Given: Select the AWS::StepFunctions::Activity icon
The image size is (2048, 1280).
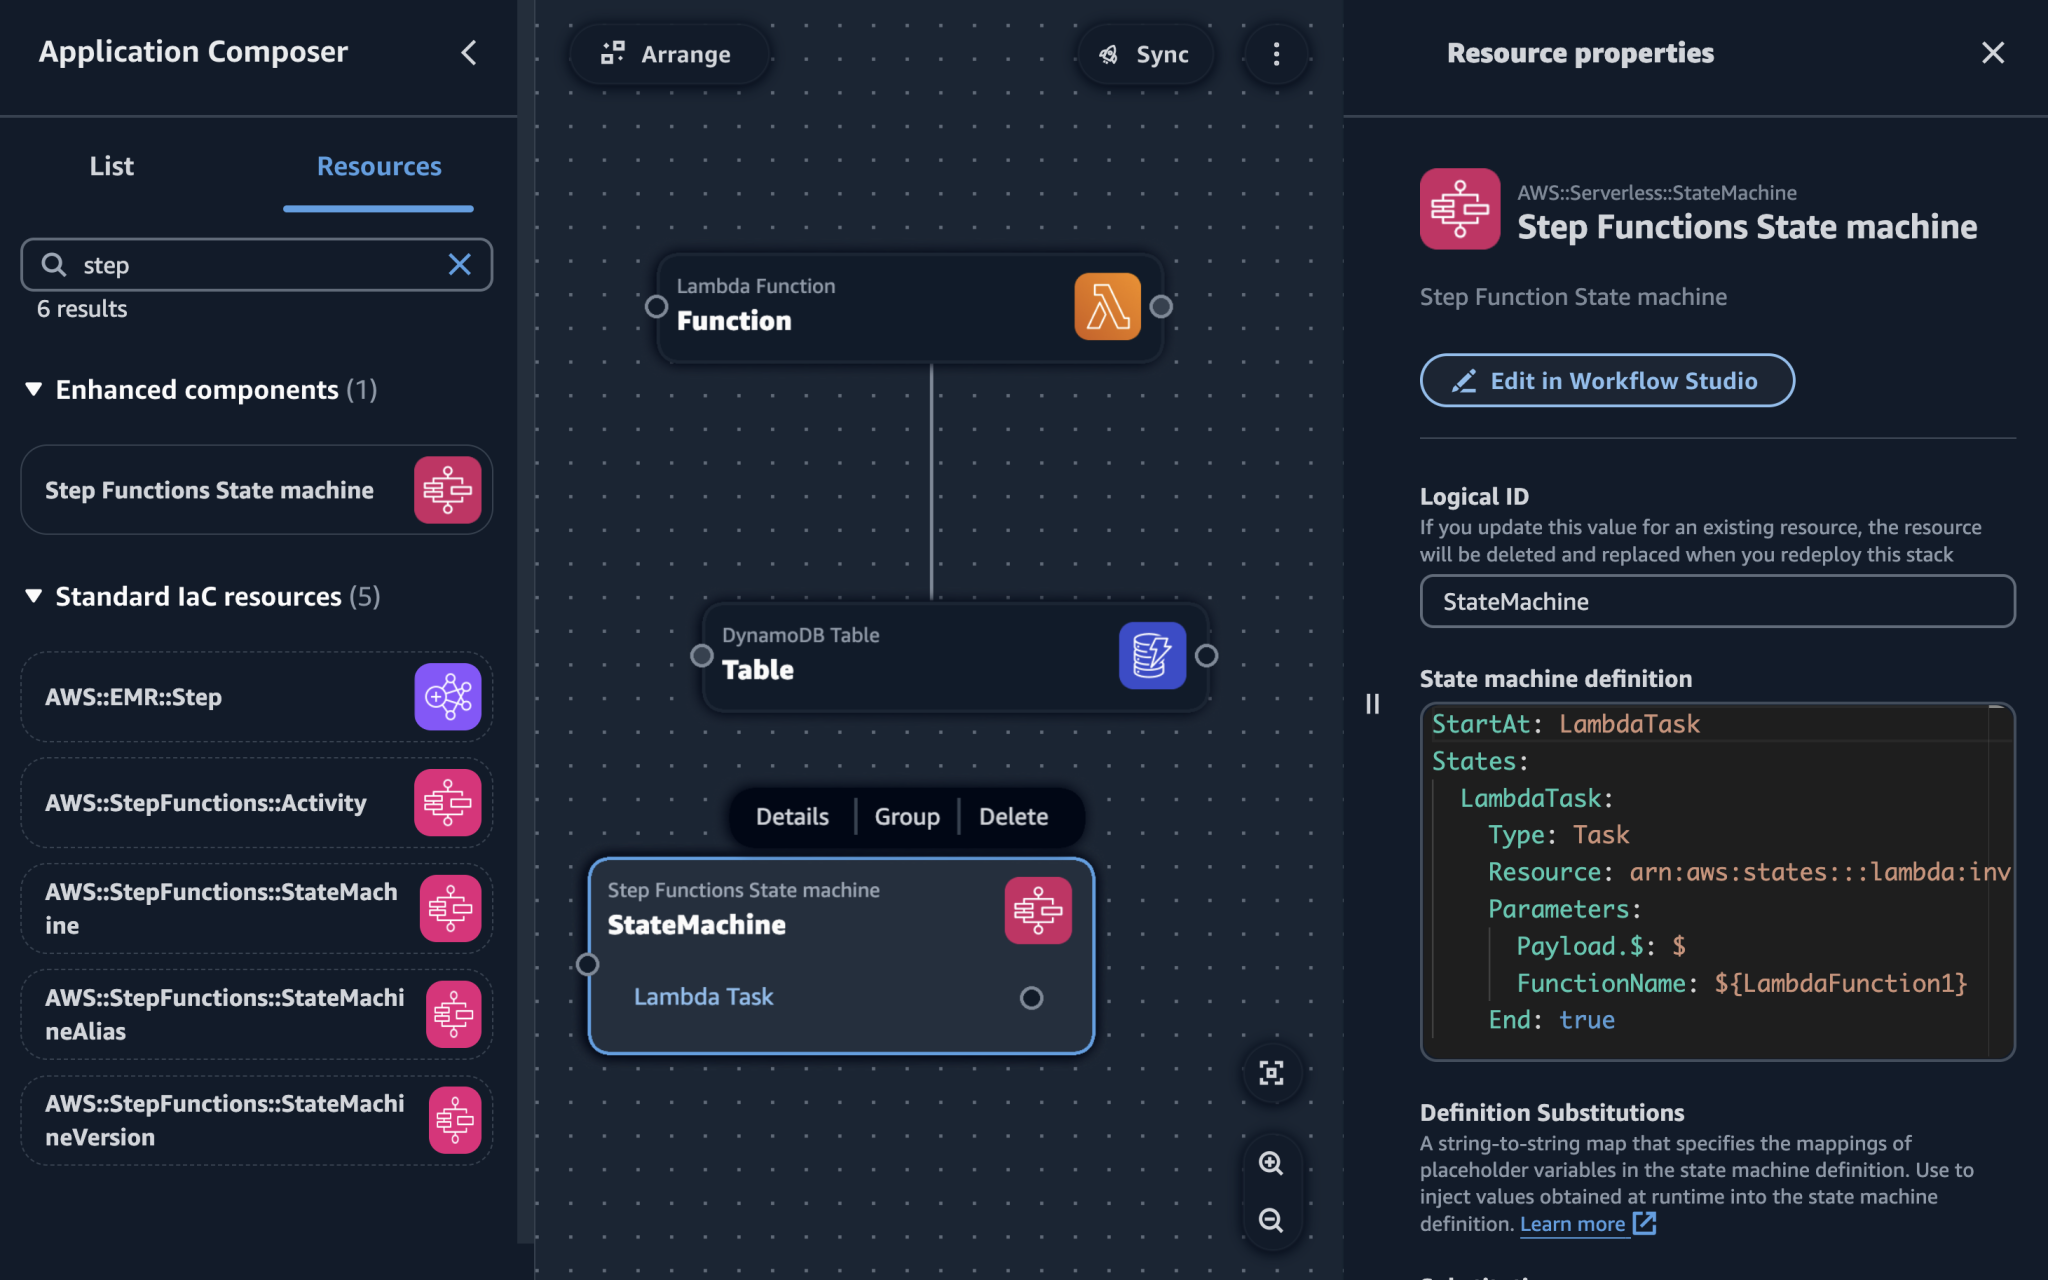Looking at the screenshot, I should click(448, 802).
